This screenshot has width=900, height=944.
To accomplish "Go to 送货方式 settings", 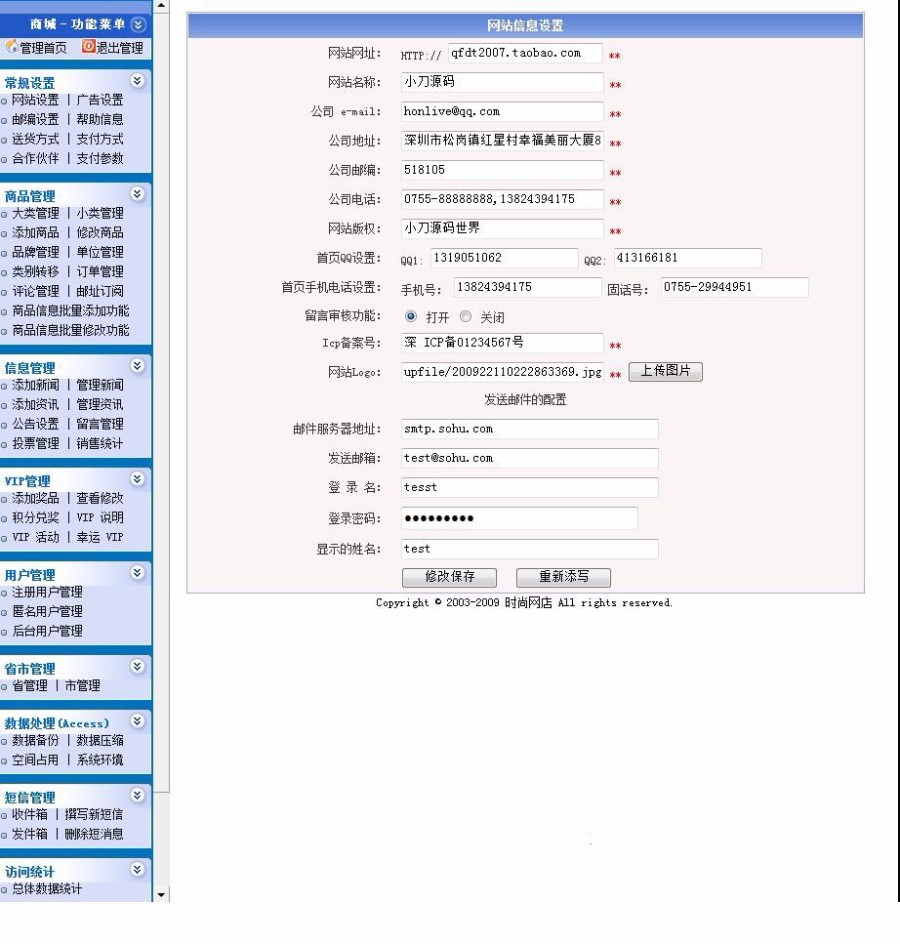I will pos(36,139).
